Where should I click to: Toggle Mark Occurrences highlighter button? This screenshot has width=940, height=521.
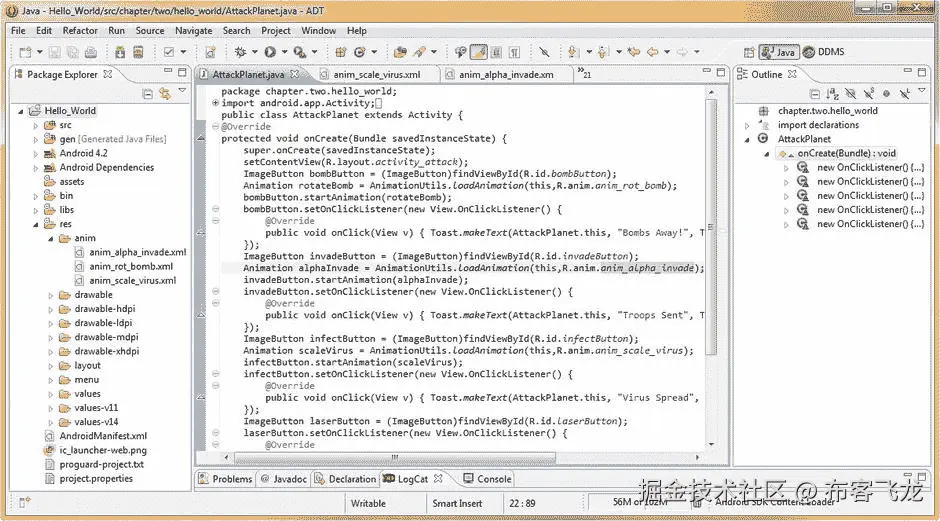click(x=478, y=52)
